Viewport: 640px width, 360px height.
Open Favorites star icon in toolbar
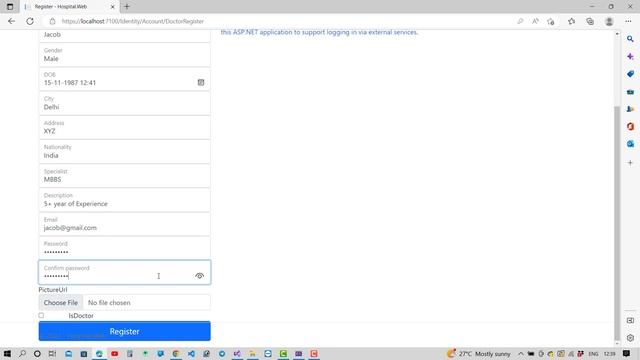[x=571, y=21]
